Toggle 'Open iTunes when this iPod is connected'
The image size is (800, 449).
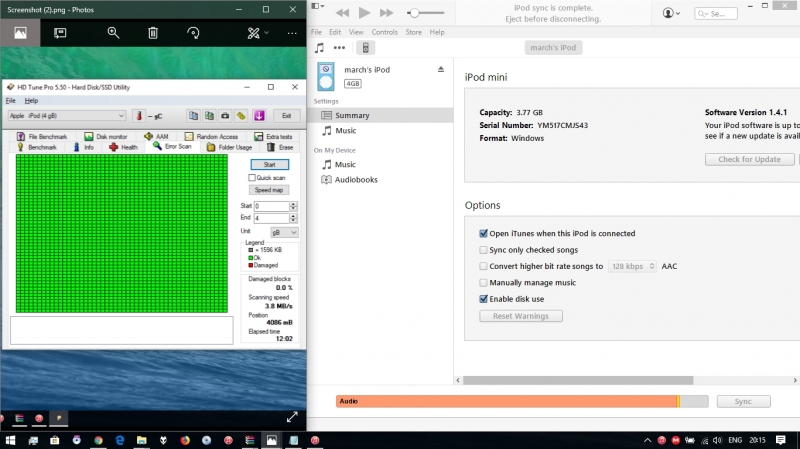[484, 234]
